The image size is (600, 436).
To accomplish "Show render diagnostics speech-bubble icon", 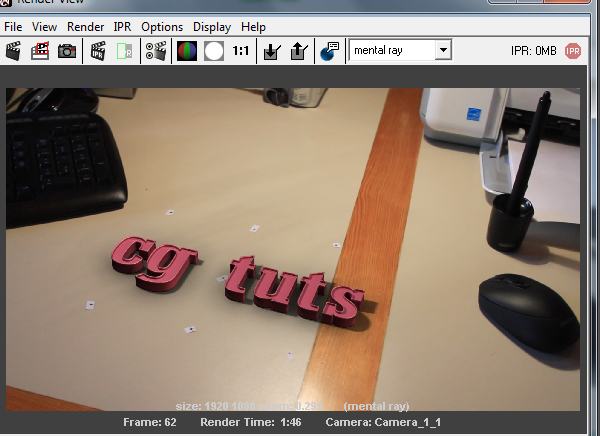I will (x=329, y=51).
